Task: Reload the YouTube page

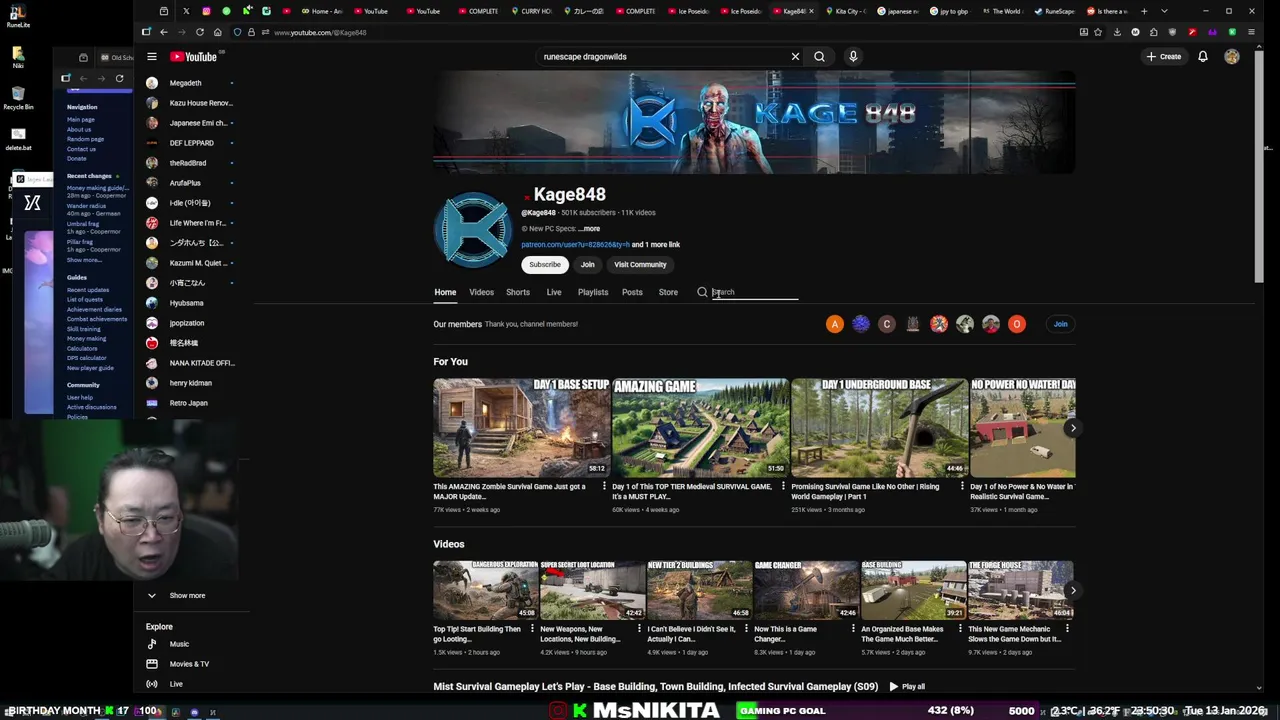Action: pyautogui.click(x=200, y=32)
